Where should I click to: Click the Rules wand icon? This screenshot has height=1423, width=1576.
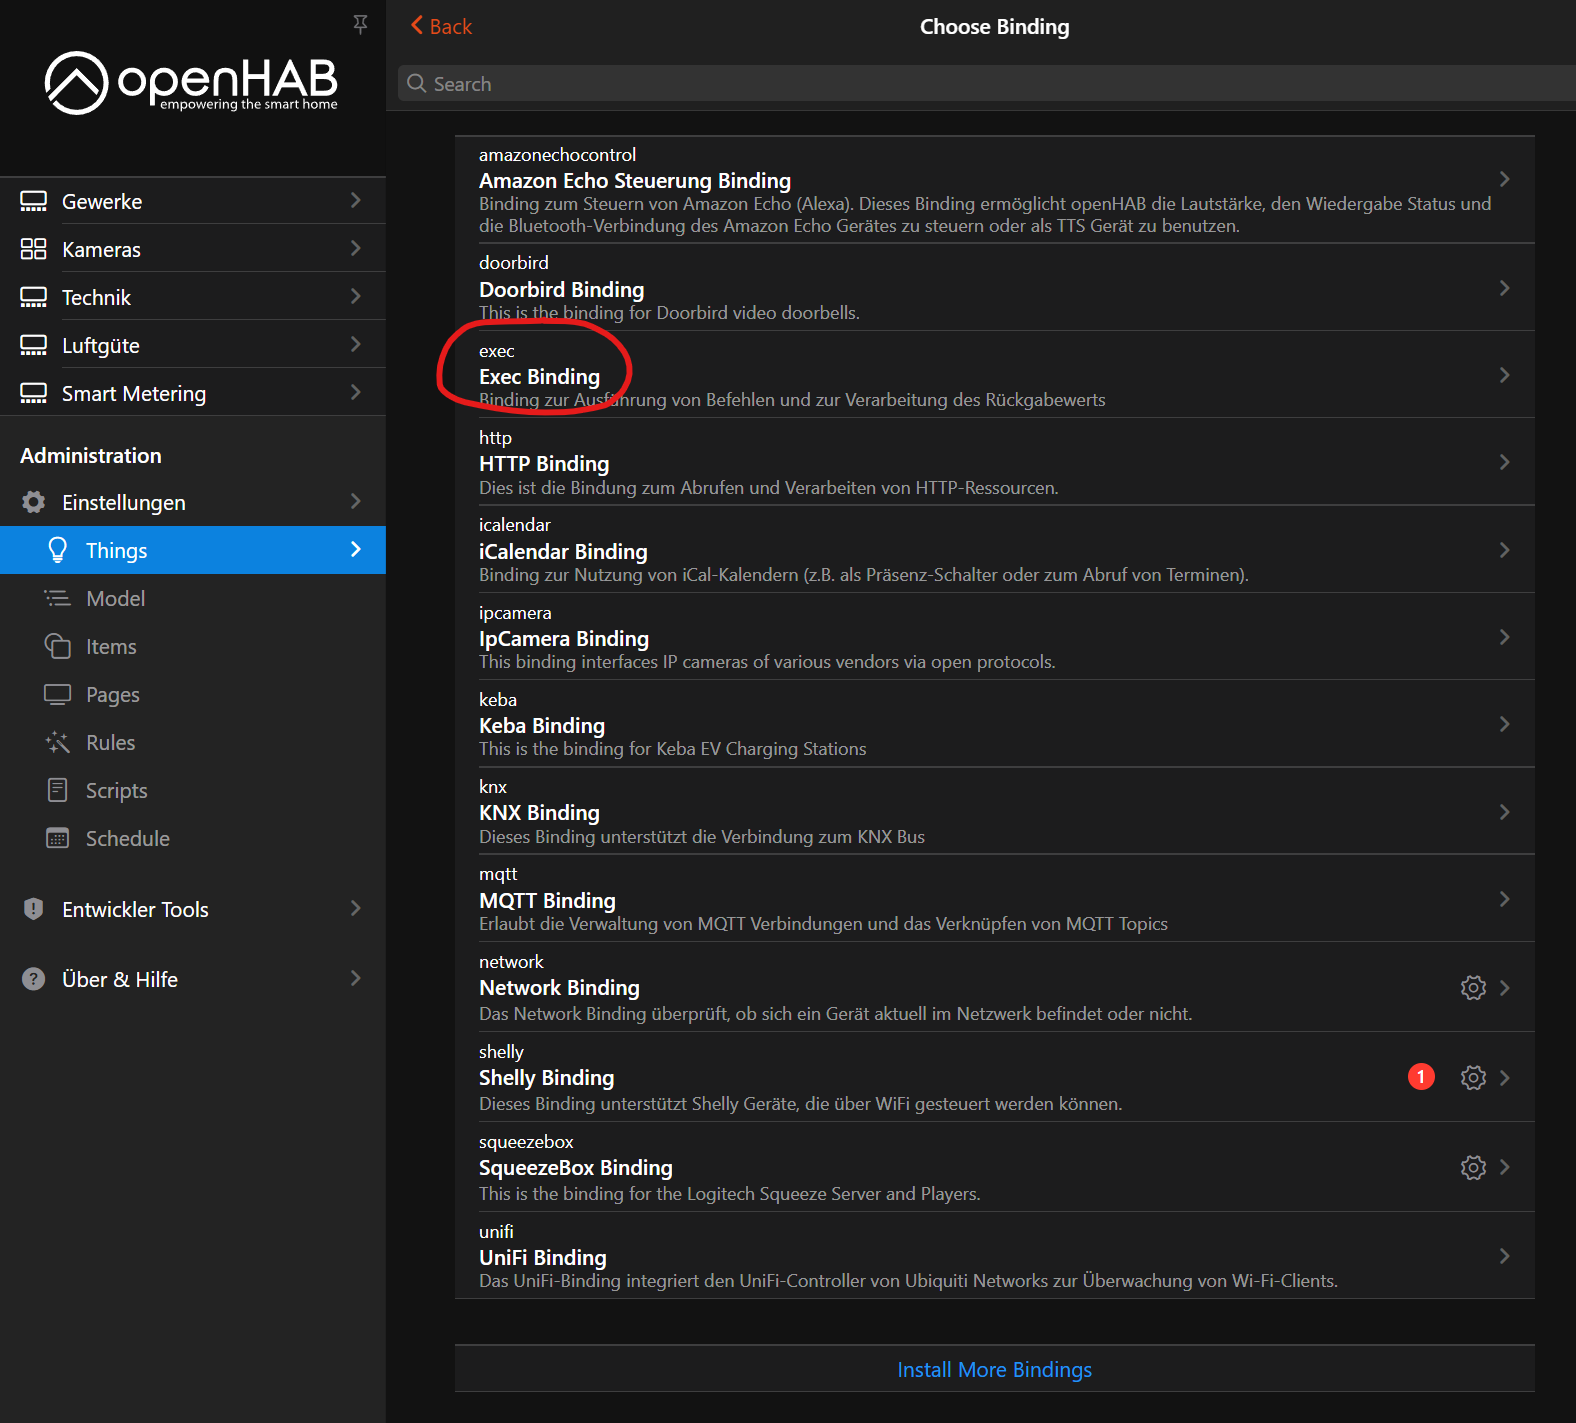tap(58, 742)
